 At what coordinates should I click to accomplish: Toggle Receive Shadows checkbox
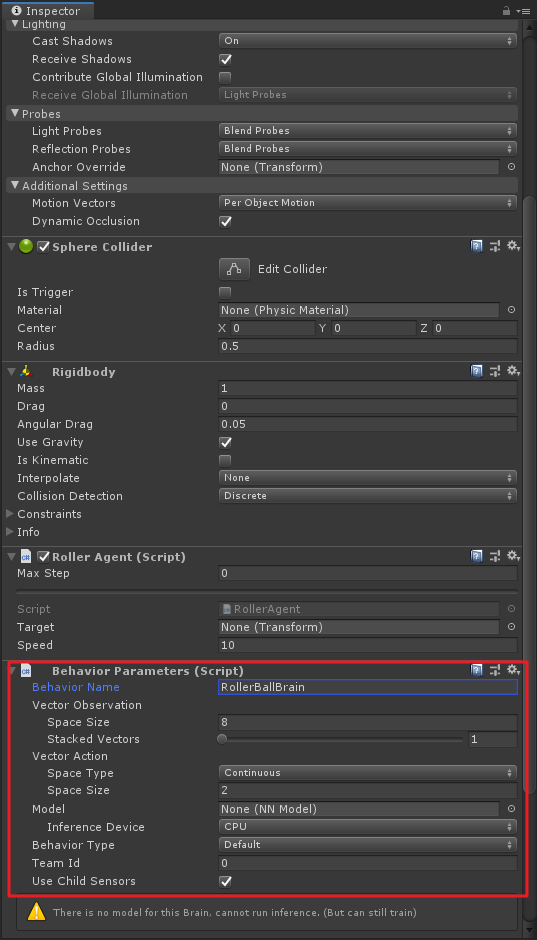coord(225,59)
